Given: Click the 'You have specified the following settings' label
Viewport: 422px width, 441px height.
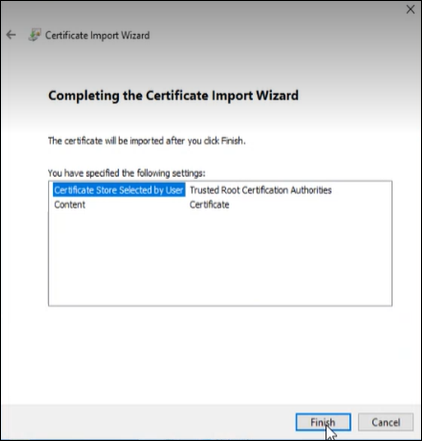Looking at the screenshot, I should coord(127,173).
